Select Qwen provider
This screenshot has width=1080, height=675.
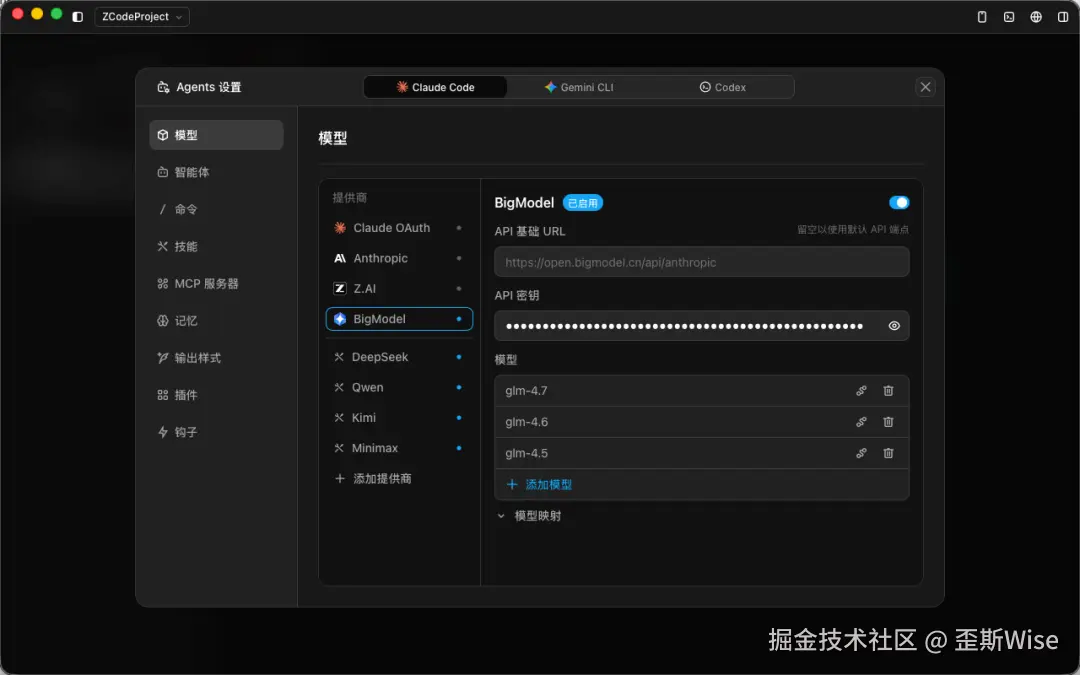pyautogui.click(x=399, y=387)
